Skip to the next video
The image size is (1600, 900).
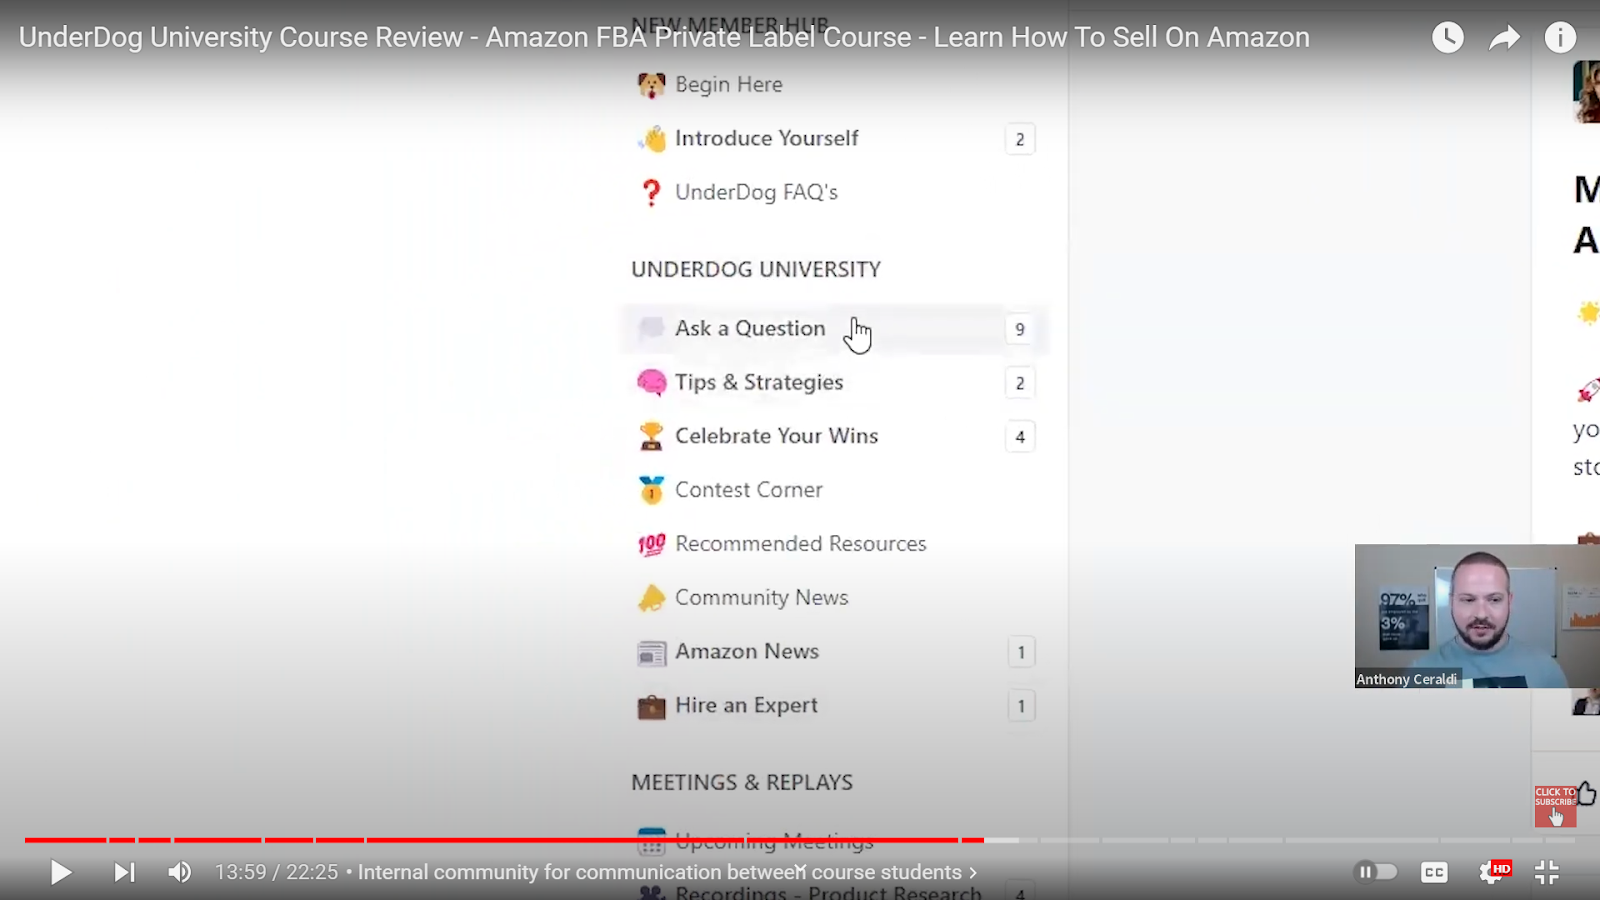tap(124, 872)
